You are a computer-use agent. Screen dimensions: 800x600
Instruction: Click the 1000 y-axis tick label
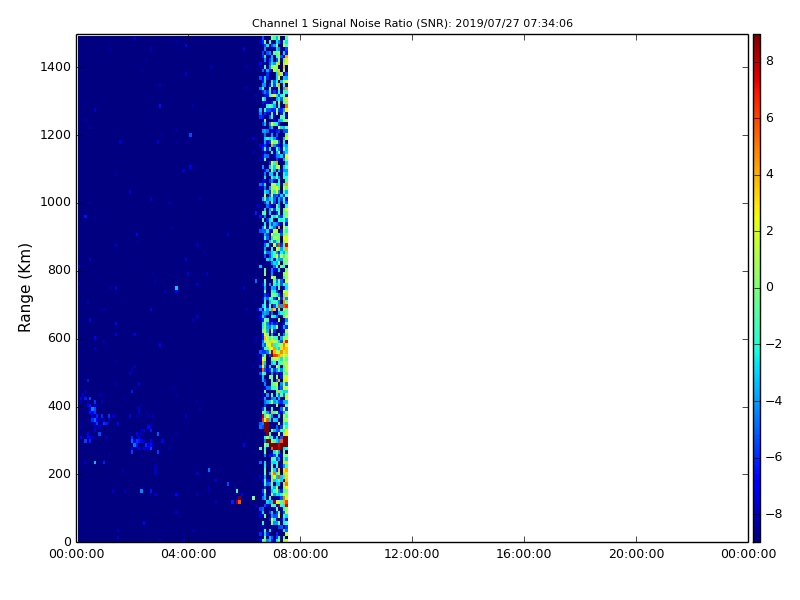pos(55,203)
